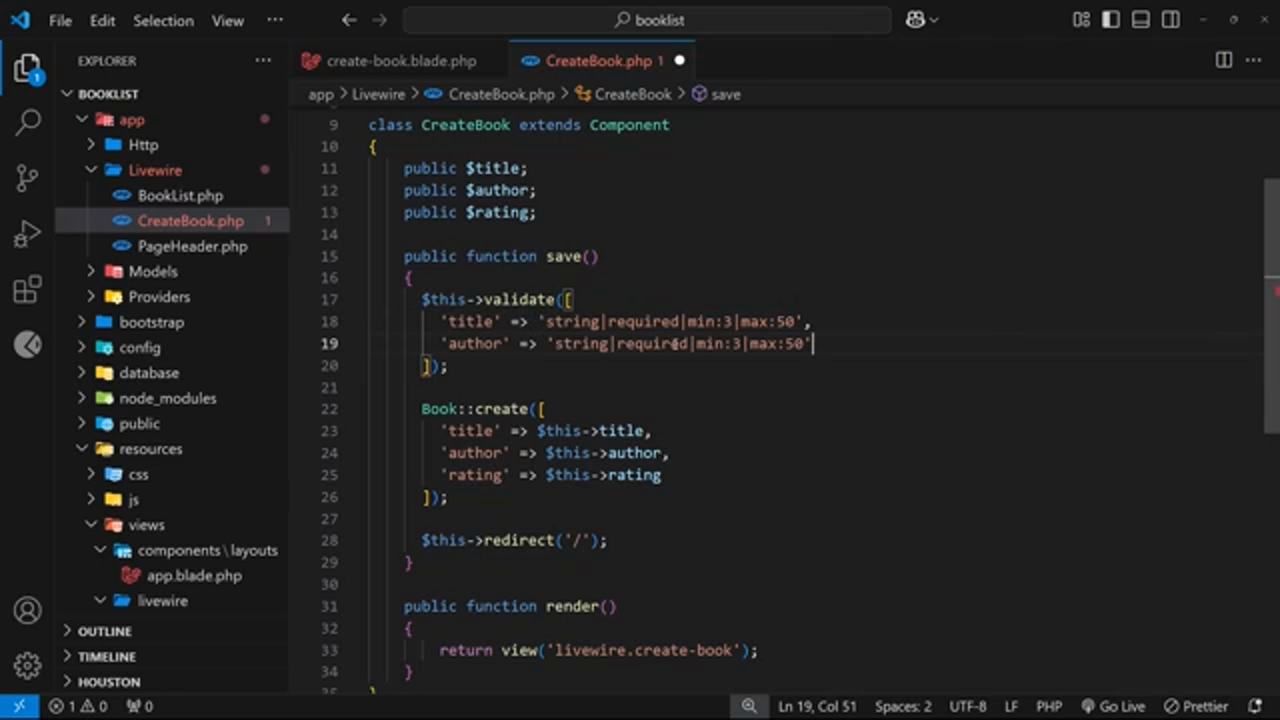Open the Source Control view
Image resolution: width=1280 pixels, height=720 pixels.
coord(28,178)
